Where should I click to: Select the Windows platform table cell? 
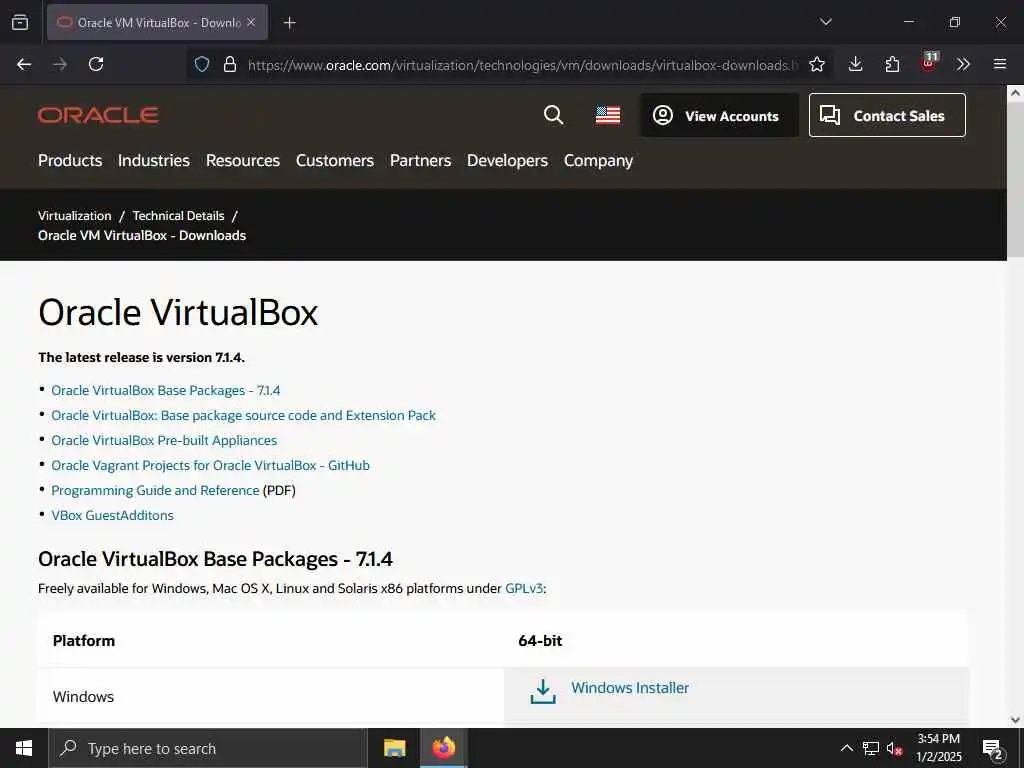coord(270,697)
